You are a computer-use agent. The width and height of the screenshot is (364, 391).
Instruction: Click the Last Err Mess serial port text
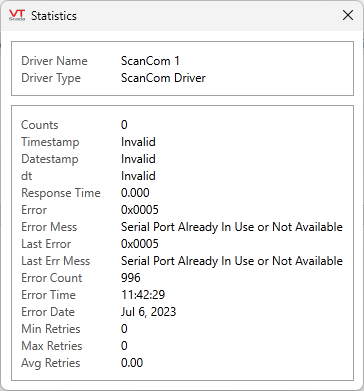[x=232, y=261]
